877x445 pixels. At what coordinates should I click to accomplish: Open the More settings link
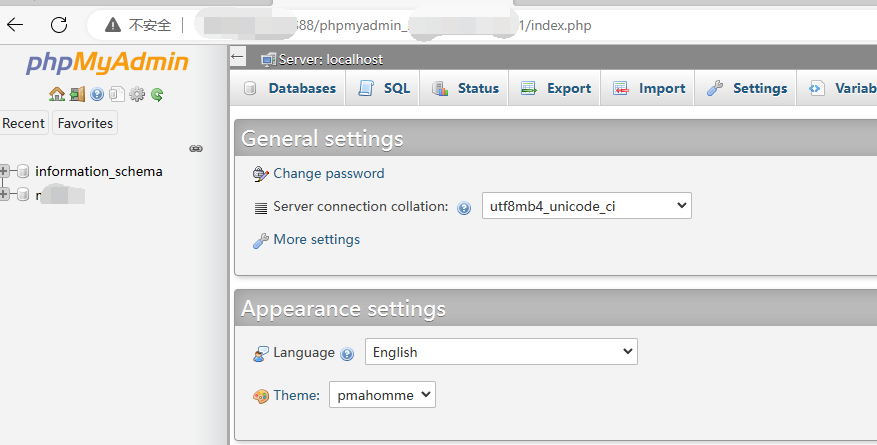pyautogui.click(x=316, y=239)
